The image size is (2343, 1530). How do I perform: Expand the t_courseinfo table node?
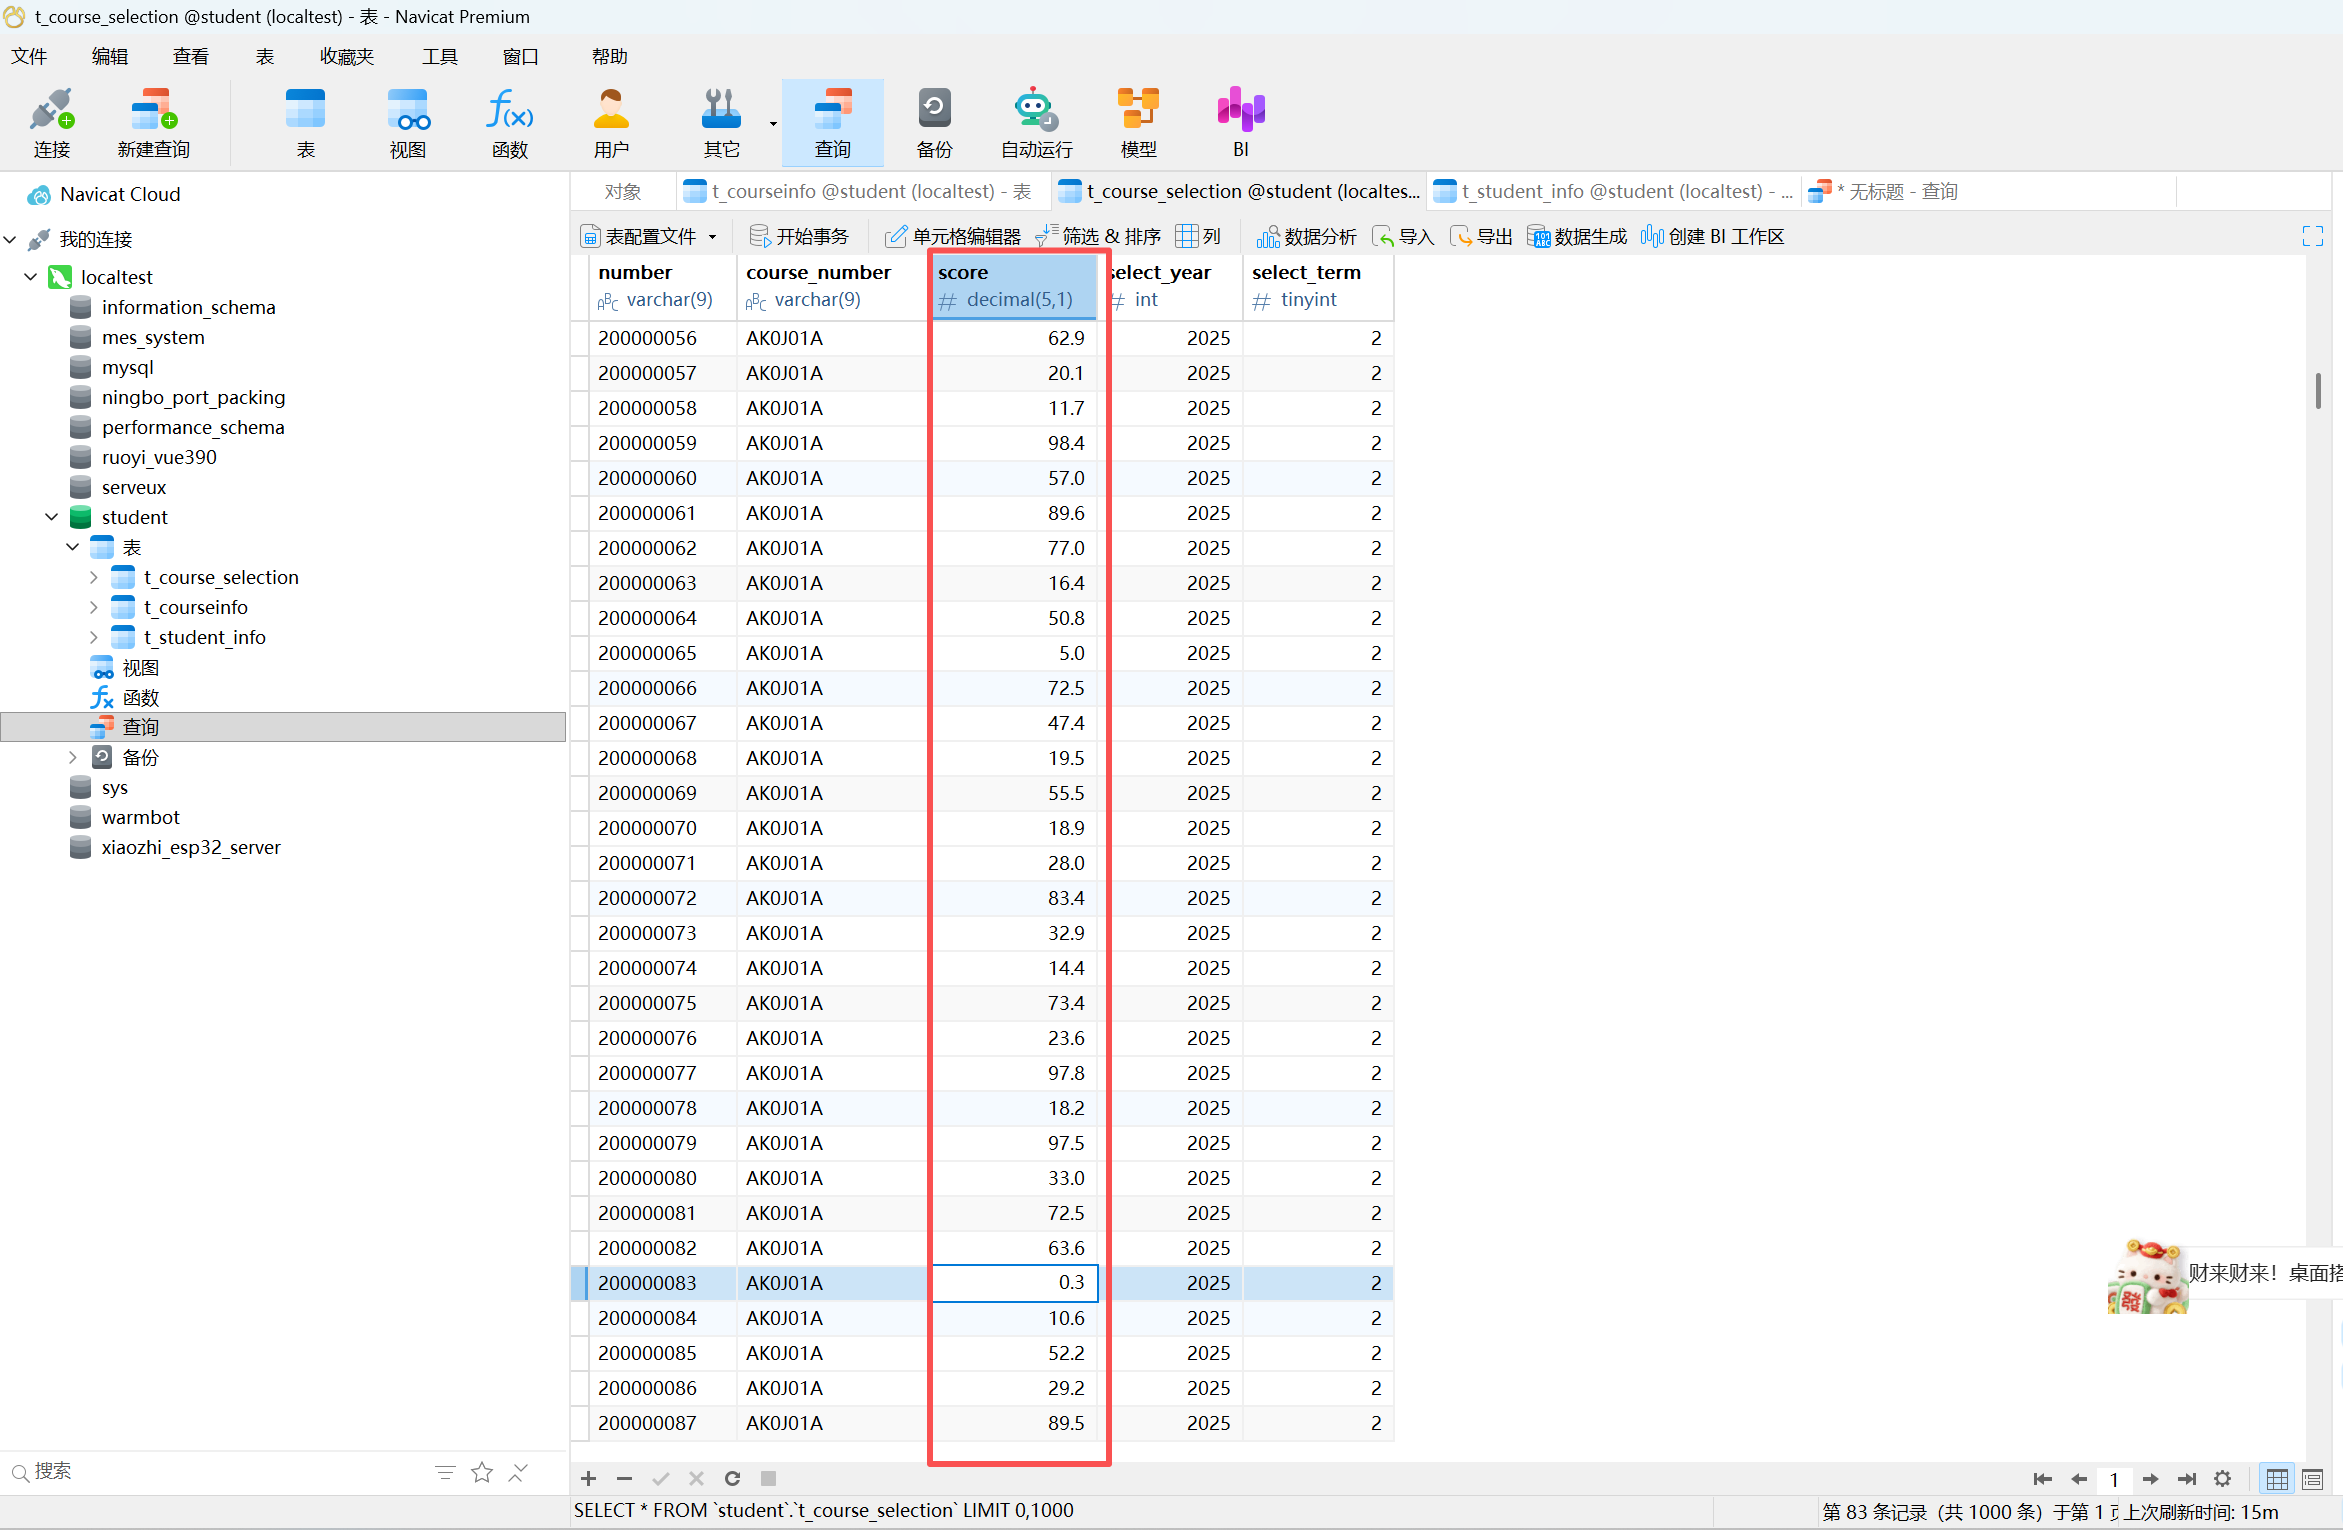94,607
